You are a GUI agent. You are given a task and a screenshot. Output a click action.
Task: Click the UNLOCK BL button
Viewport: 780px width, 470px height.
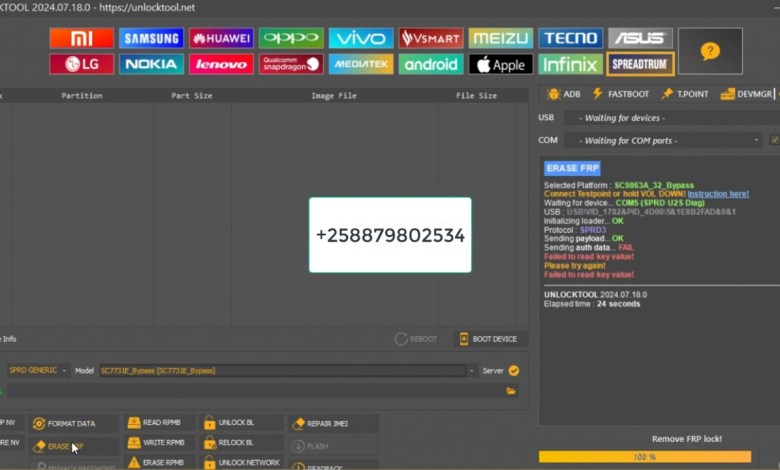(x=235, y=423)
